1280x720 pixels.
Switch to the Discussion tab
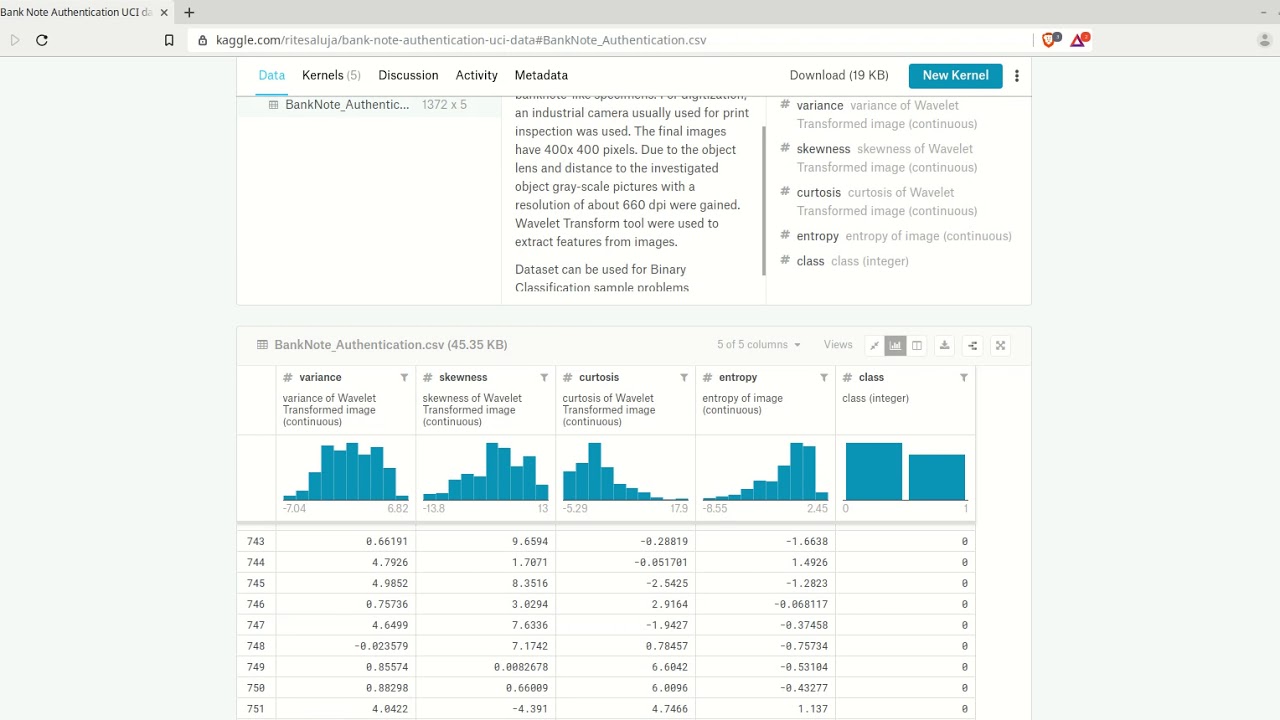tap(408, 75)
